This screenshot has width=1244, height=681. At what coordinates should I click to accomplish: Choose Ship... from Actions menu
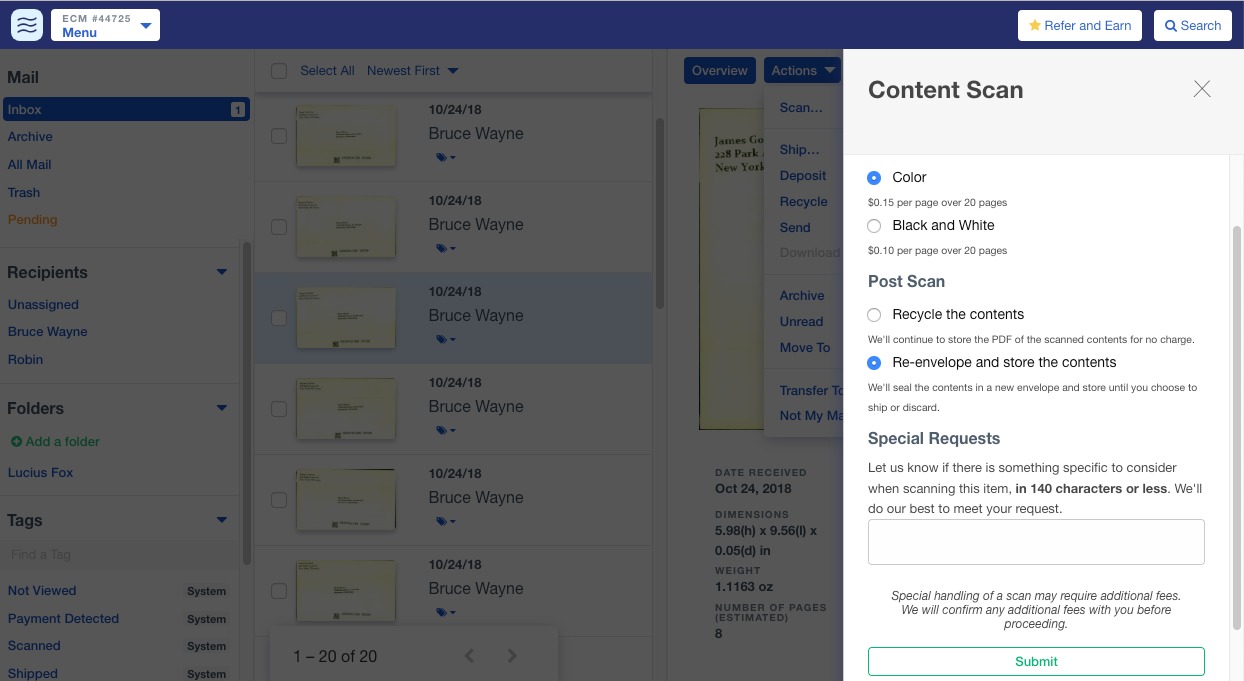click(x=799, y=149)
